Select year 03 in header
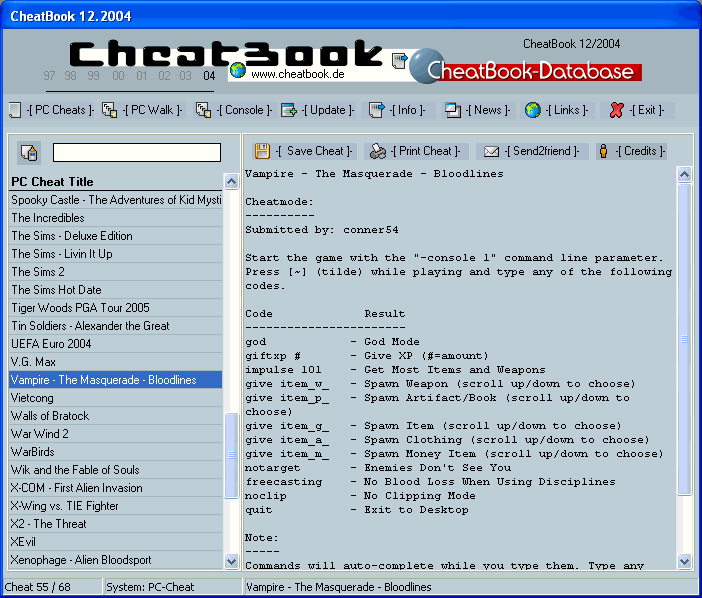The image size is (702, 598). [x=186, y=76]
